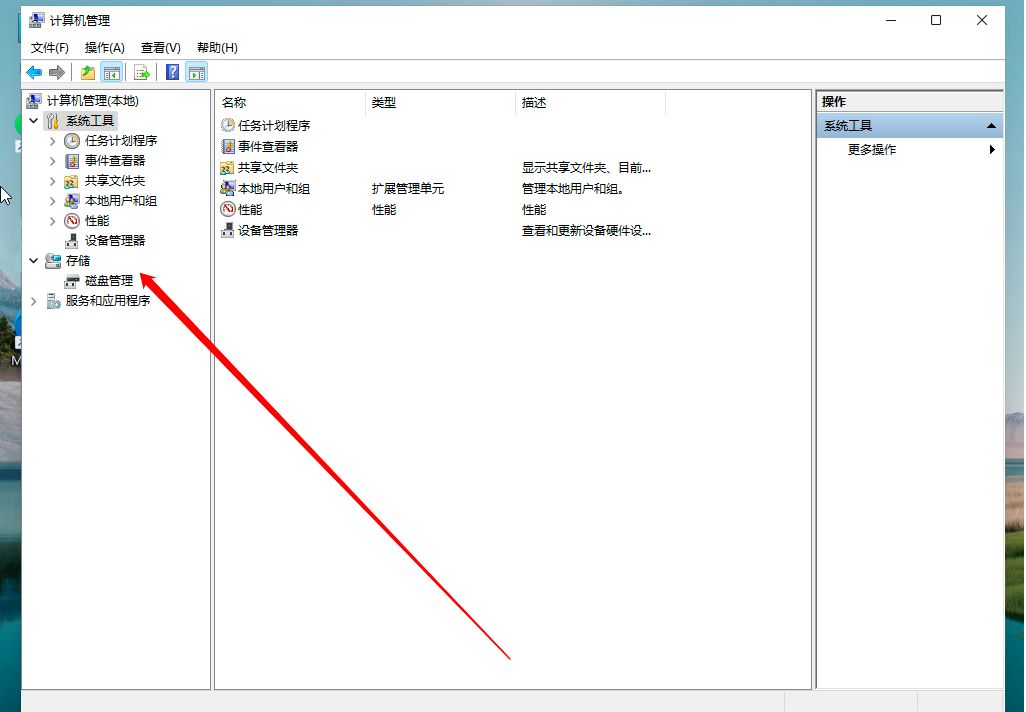The height and width of the screenshot is (712, 1026).
Task: Click the 系统工具 tools icon in tree
Action: [x=52, y=121]
